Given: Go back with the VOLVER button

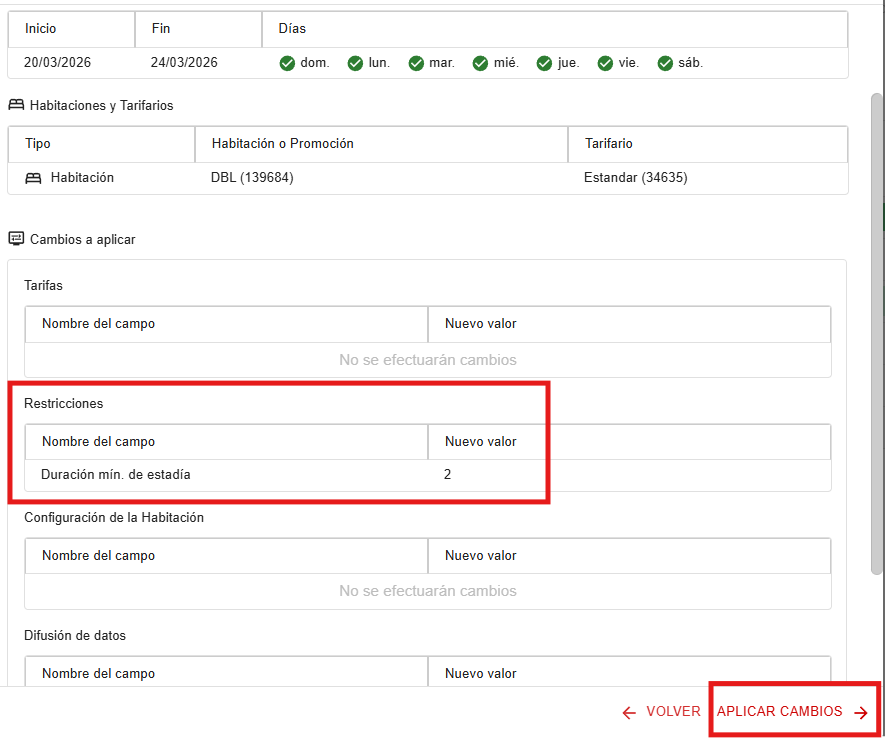Looking at the screenshot, I should tap(661, 712).
